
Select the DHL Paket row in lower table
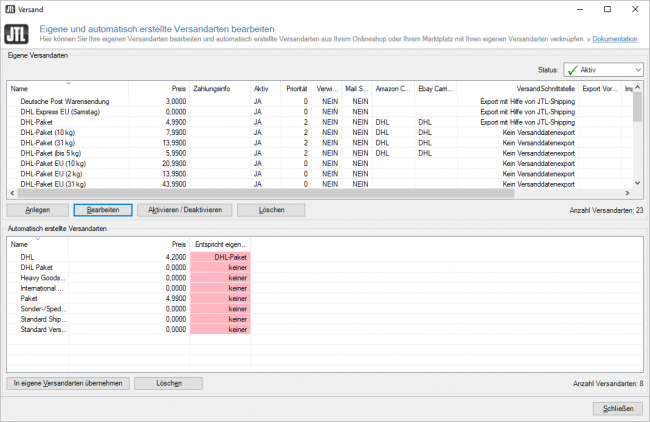coord(129,268)
